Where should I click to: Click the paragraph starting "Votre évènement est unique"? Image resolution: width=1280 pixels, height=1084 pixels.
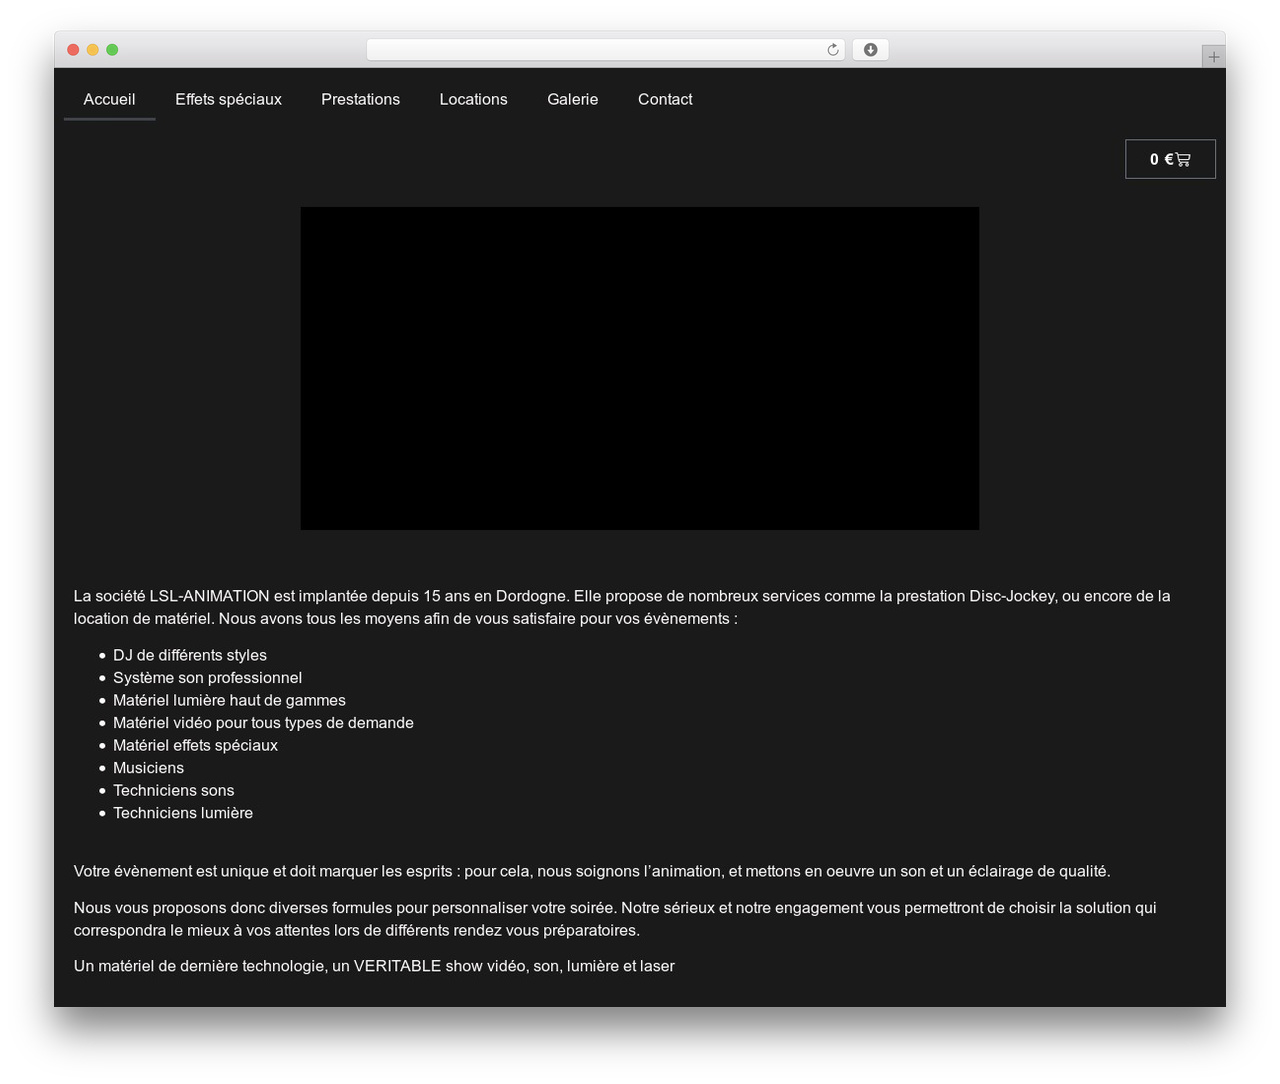point(592,871)
